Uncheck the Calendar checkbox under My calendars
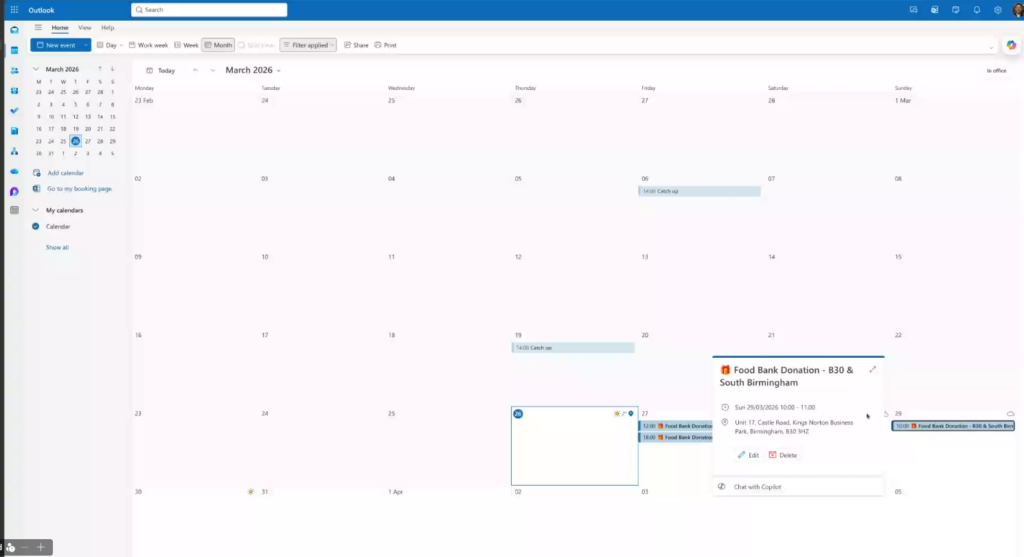Screen dimensions: 1024x557 point(36,227)
